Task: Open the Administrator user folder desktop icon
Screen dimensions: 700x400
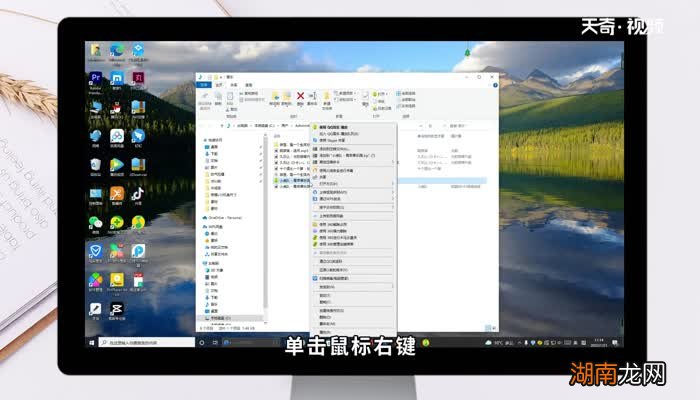Action: 96,51
